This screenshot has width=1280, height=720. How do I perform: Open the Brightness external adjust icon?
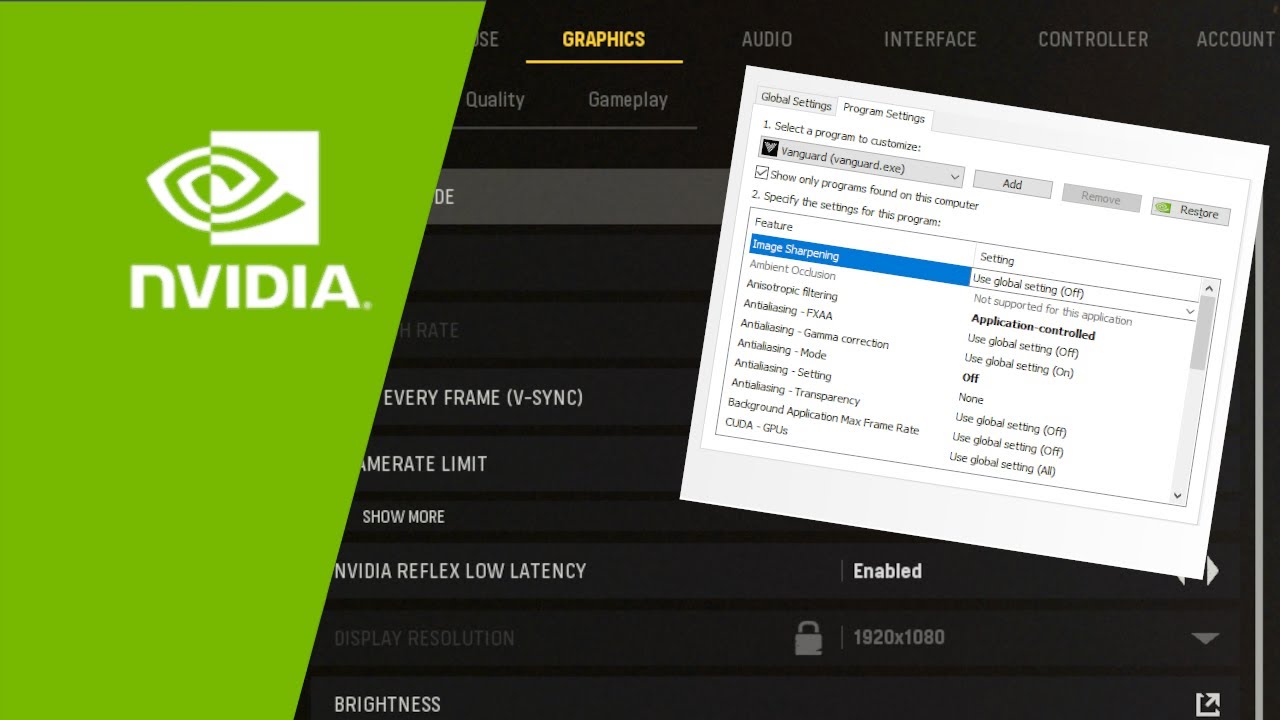[x=1208, y=704]
